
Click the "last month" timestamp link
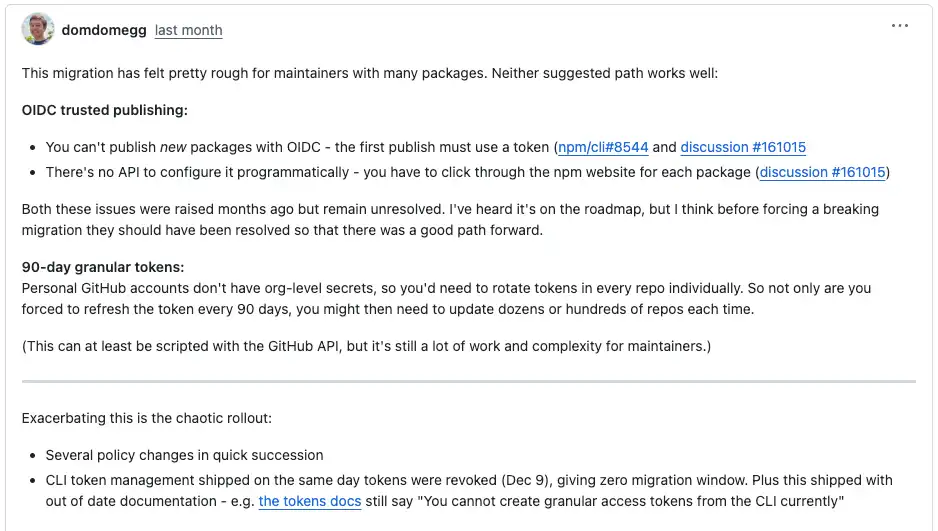click(188, 30)
